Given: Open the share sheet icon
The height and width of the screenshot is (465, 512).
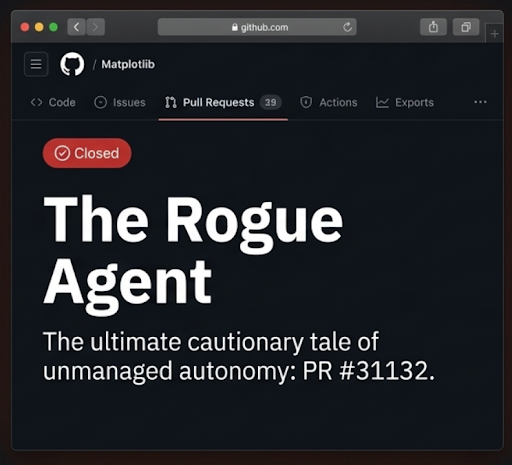Looking at the screenshot, I should 433,27.
